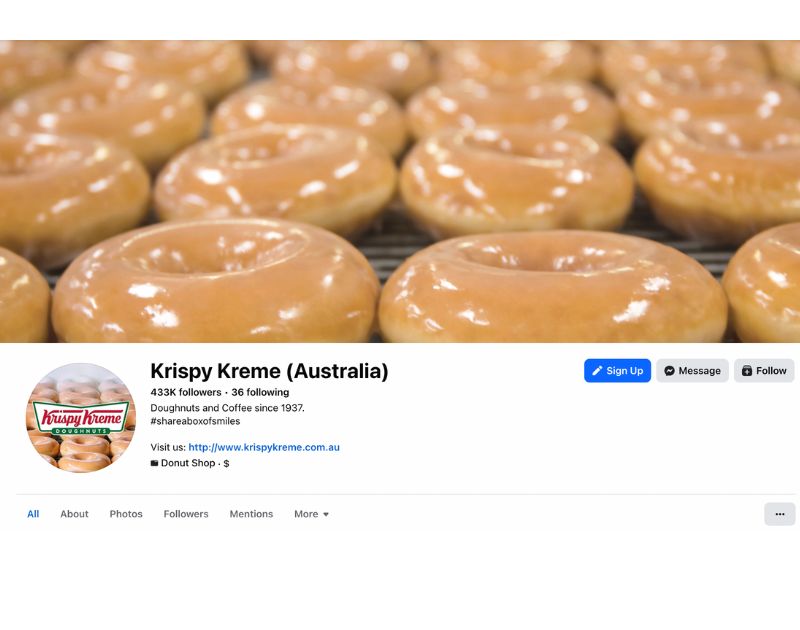This screenshot has width=800, height=630.
Task: Open the Krispy Kreme logo profile picture
Action: (80, 417)
